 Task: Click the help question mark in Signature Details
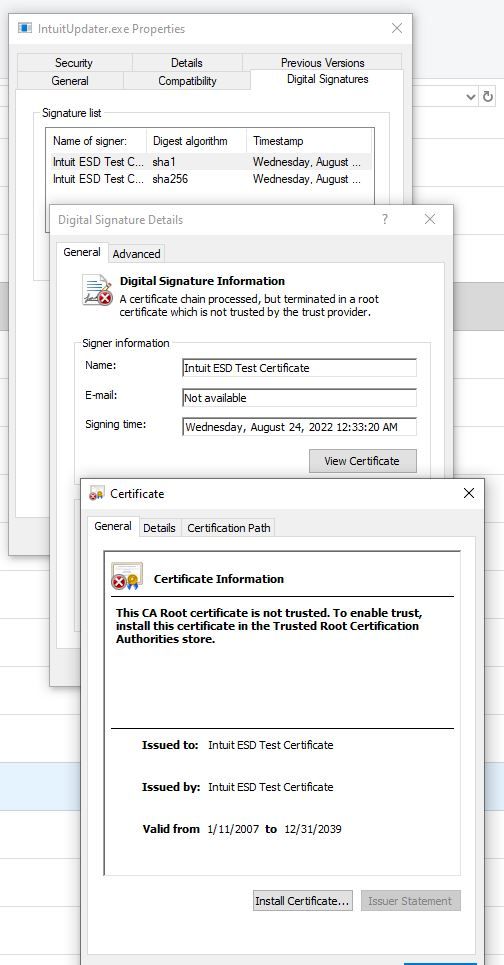(x=385, y=219)
